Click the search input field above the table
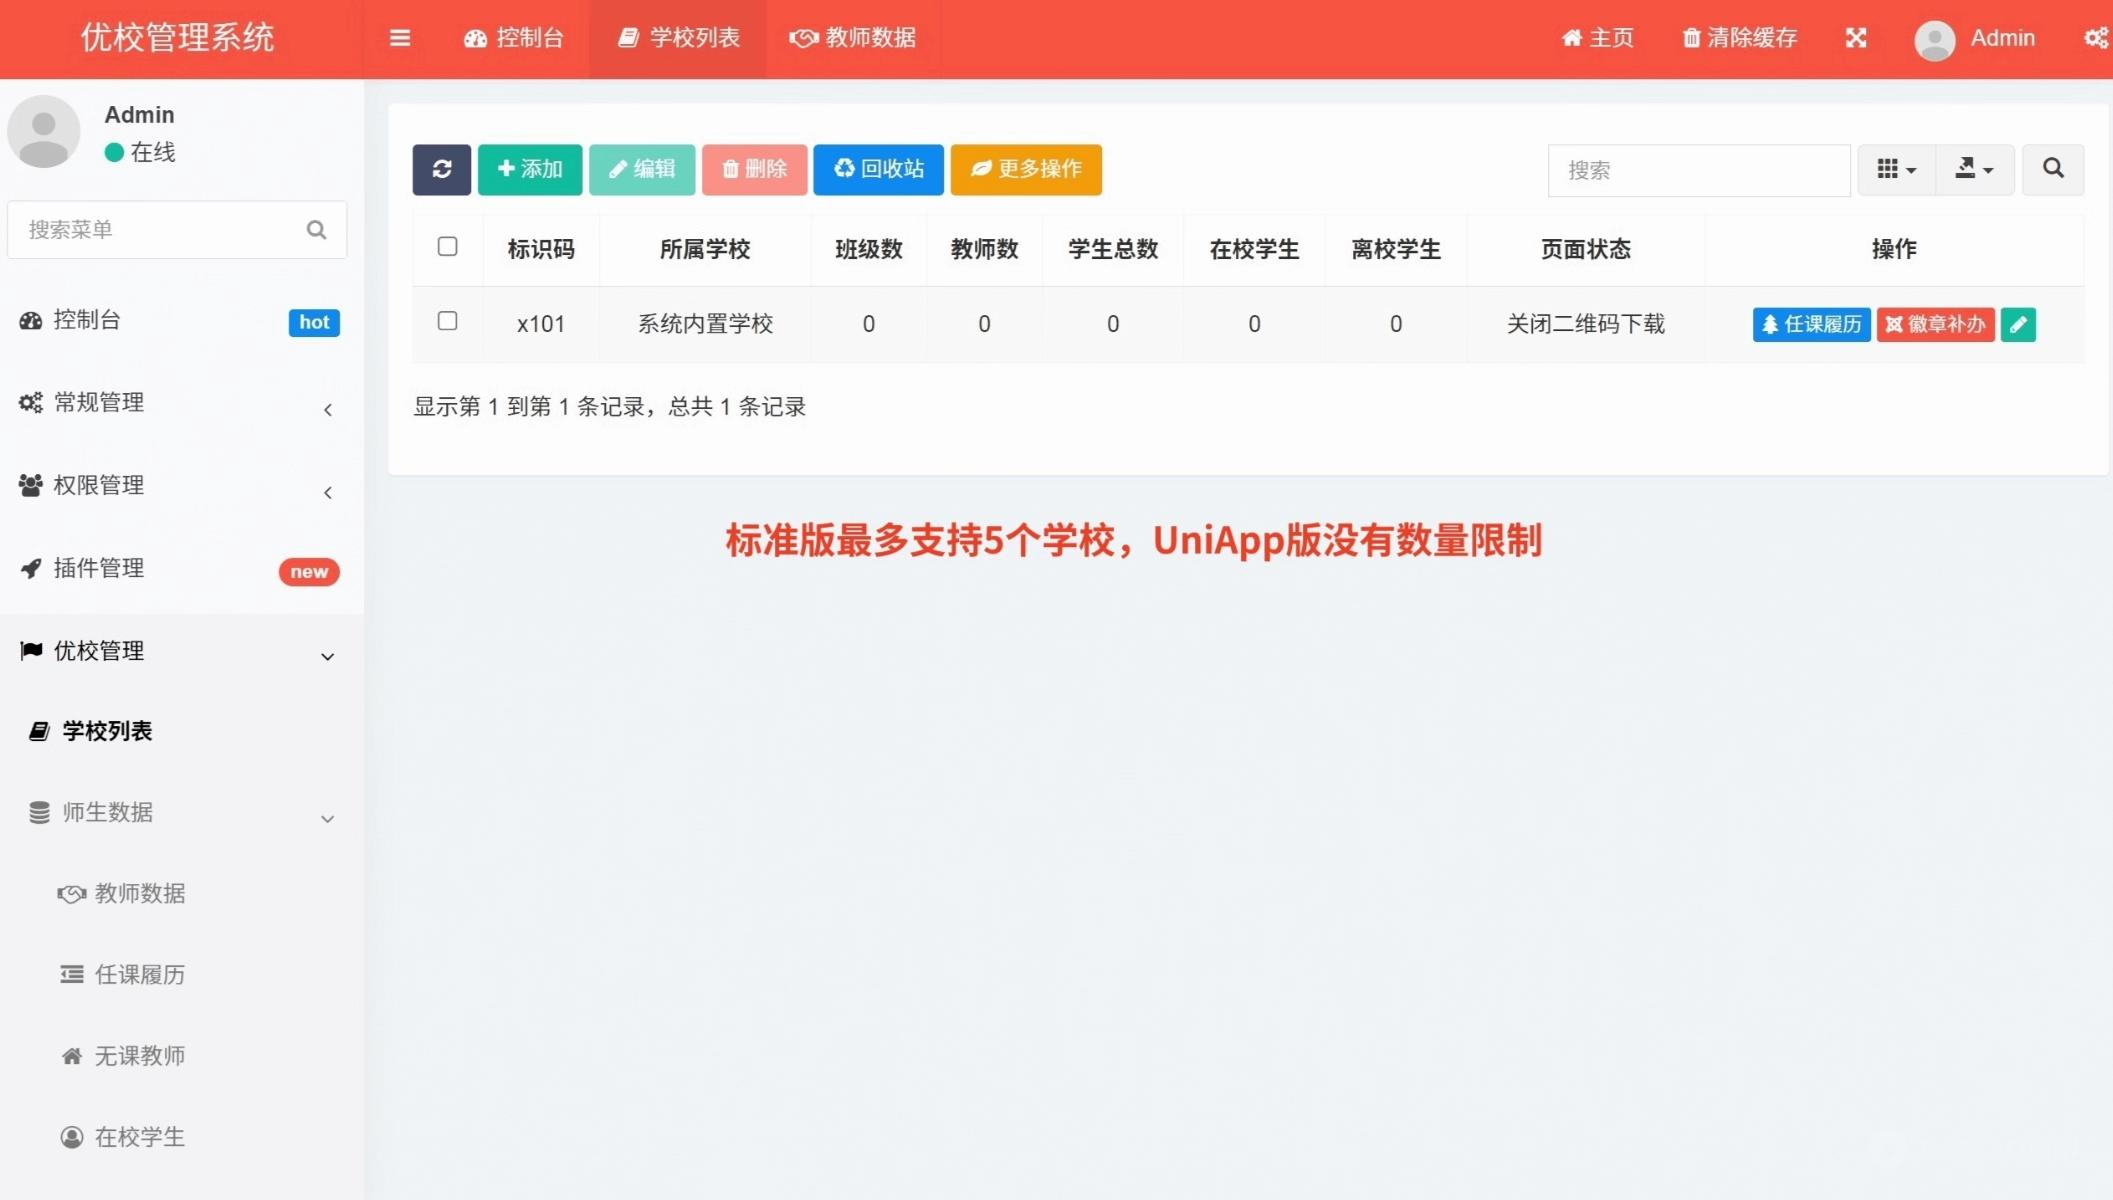 1697,169
